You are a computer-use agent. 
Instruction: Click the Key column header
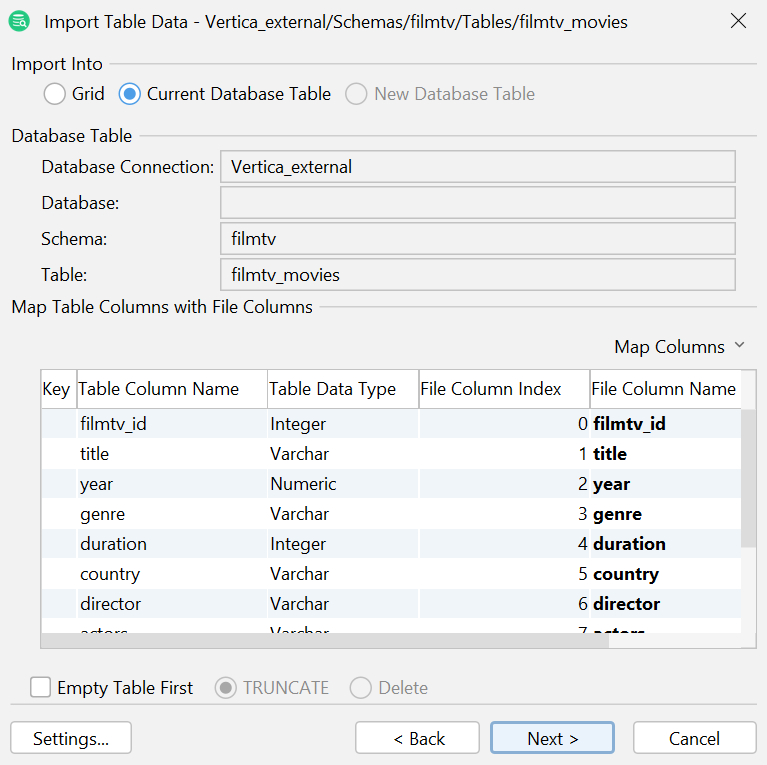click(x=59, y=389)
